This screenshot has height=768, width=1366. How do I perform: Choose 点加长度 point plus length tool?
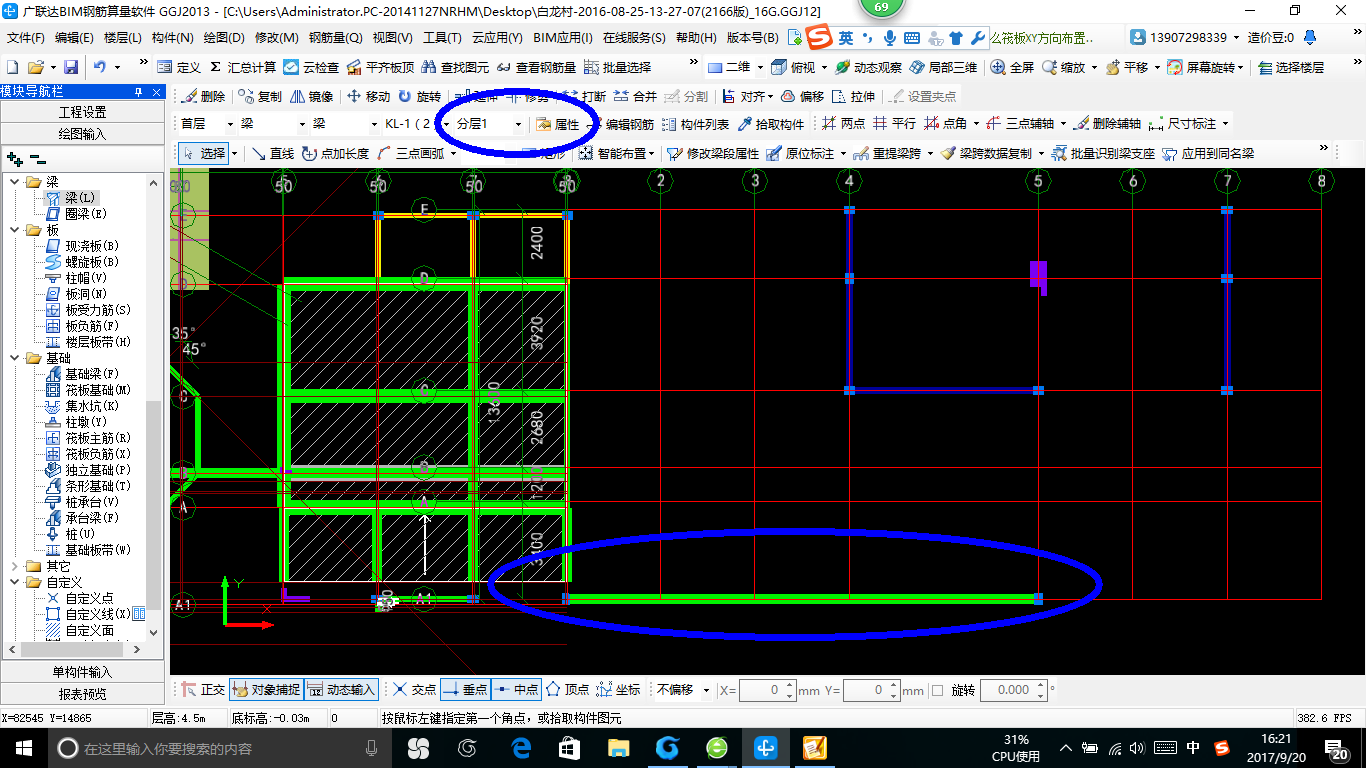tap(335, 154)
